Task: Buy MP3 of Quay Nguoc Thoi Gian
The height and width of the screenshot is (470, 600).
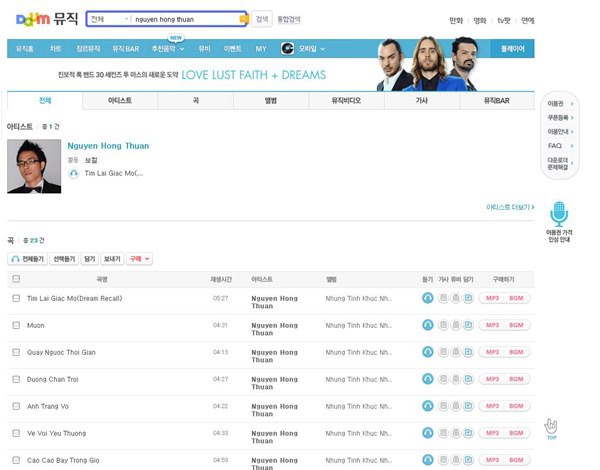Action: click(492, 352)
